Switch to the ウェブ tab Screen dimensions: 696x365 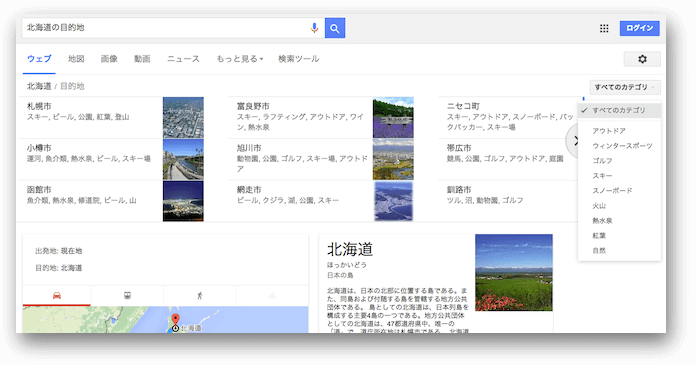(39, 59)
